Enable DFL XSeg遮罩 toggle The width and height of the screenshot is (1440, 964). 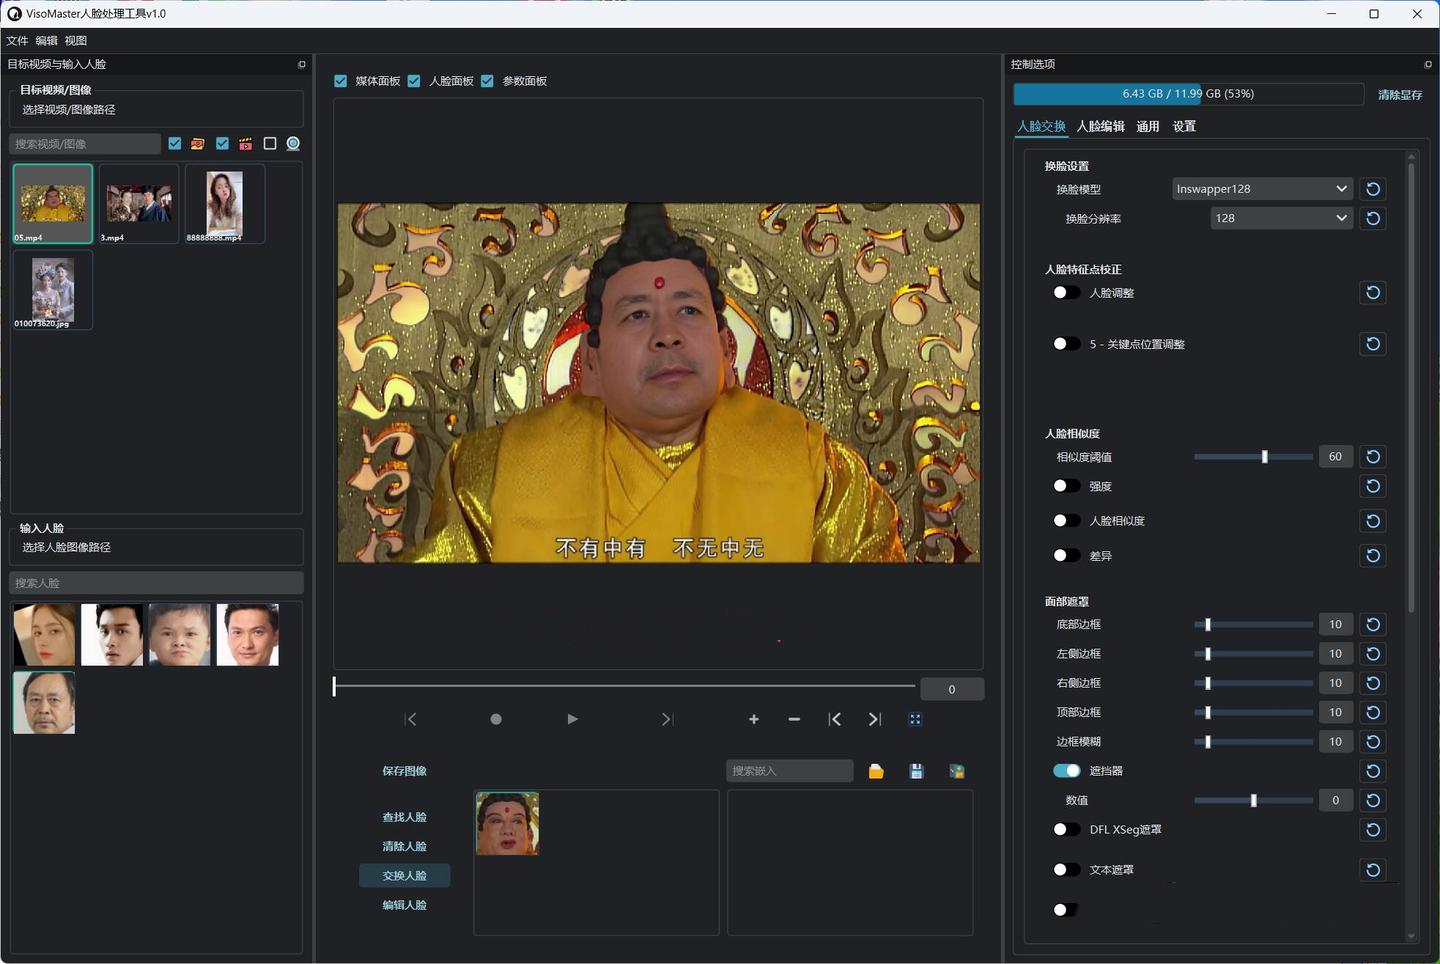[x=1066, y=829]
